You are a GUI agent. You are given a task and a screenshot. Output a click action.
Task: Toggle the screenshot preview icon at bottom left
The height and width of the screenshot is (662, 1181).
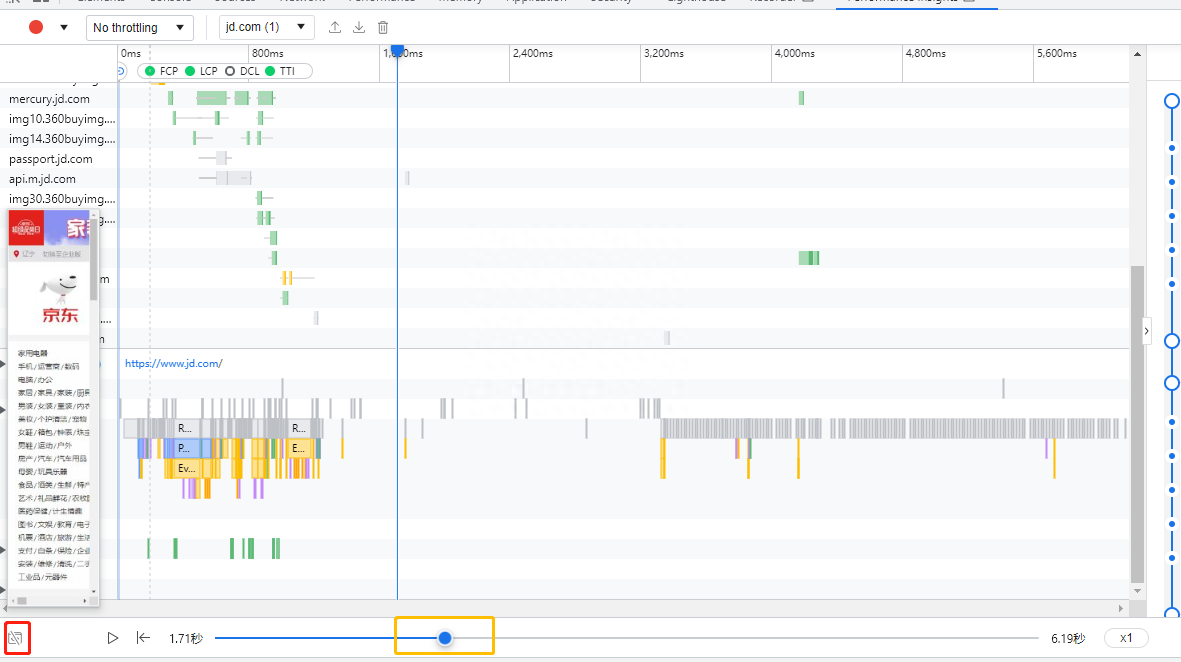tap(17, 637)
